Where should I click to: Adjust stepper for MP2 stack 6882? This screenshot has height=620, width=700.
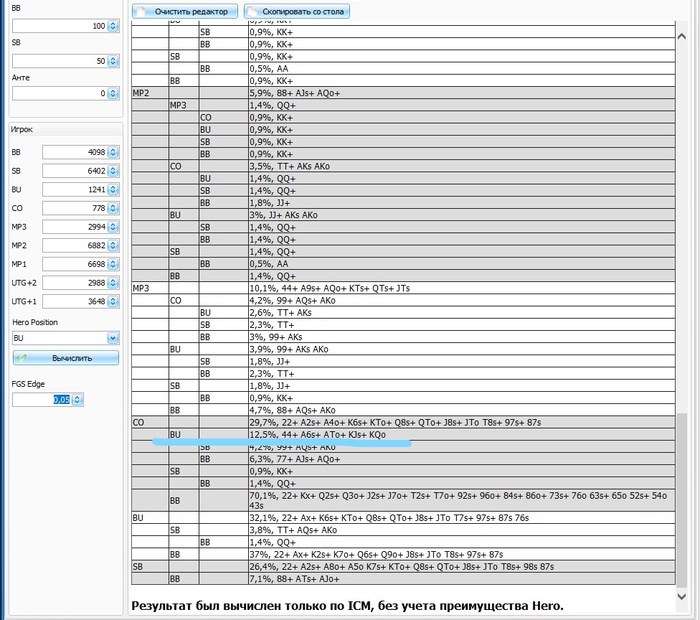pos(113,246)
